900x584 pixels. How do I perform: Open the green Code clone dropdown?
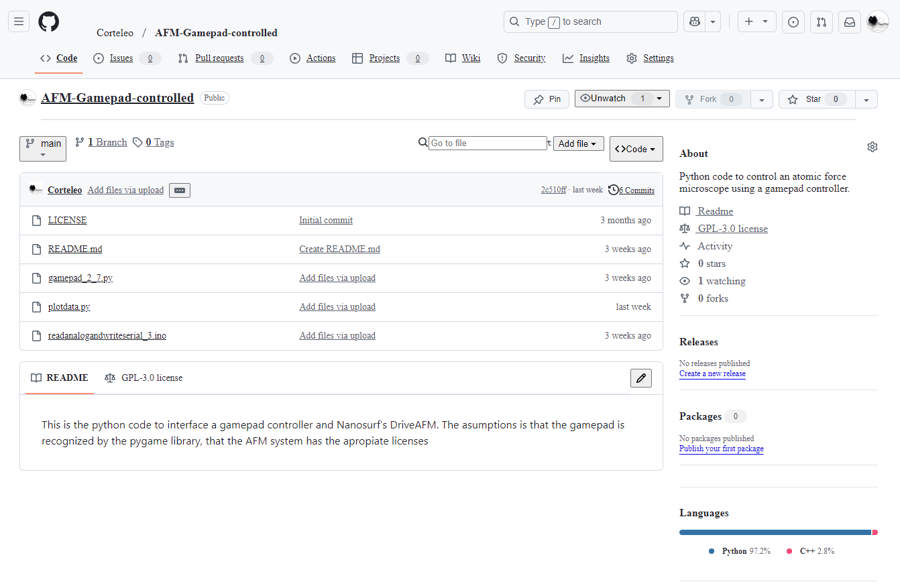[x=636, y=149]
